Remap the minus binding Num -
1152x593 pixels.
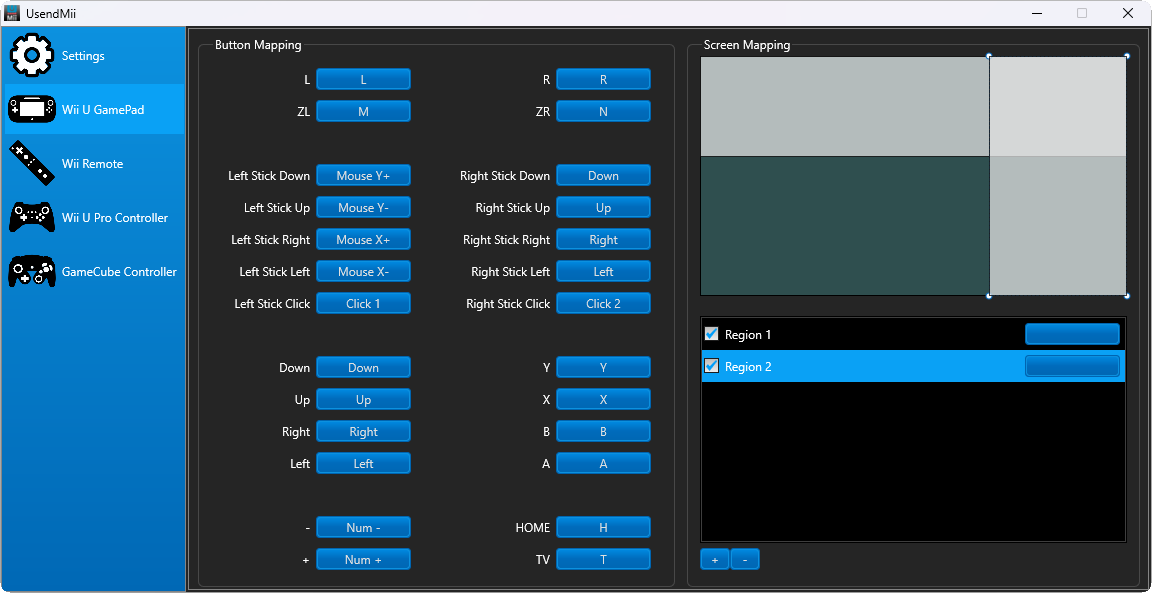[363, 528]
